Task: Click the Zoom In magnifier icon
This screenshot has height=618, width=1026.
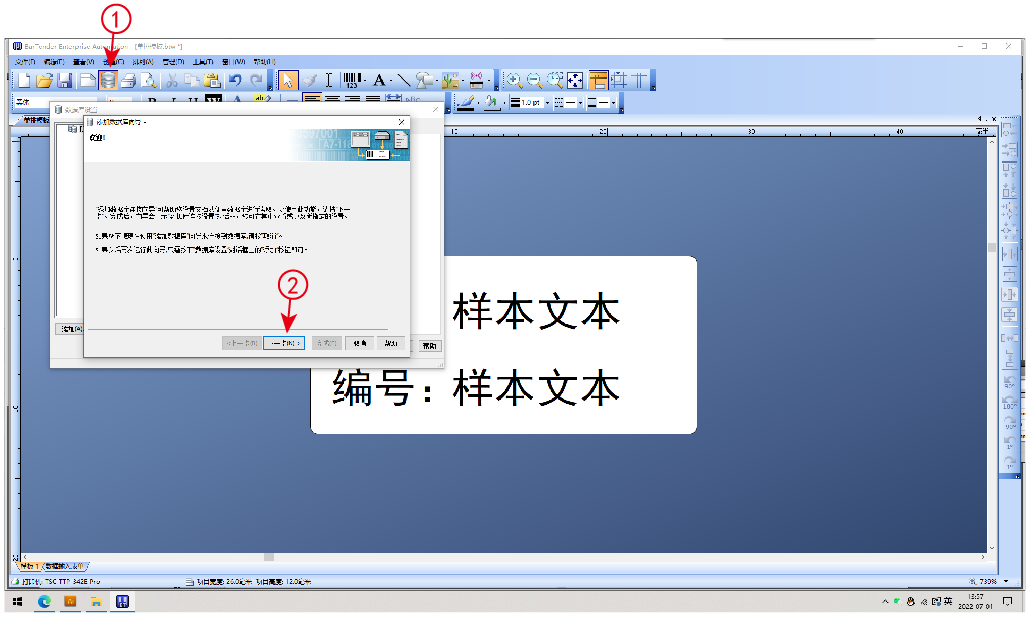Action: [514, 80]
